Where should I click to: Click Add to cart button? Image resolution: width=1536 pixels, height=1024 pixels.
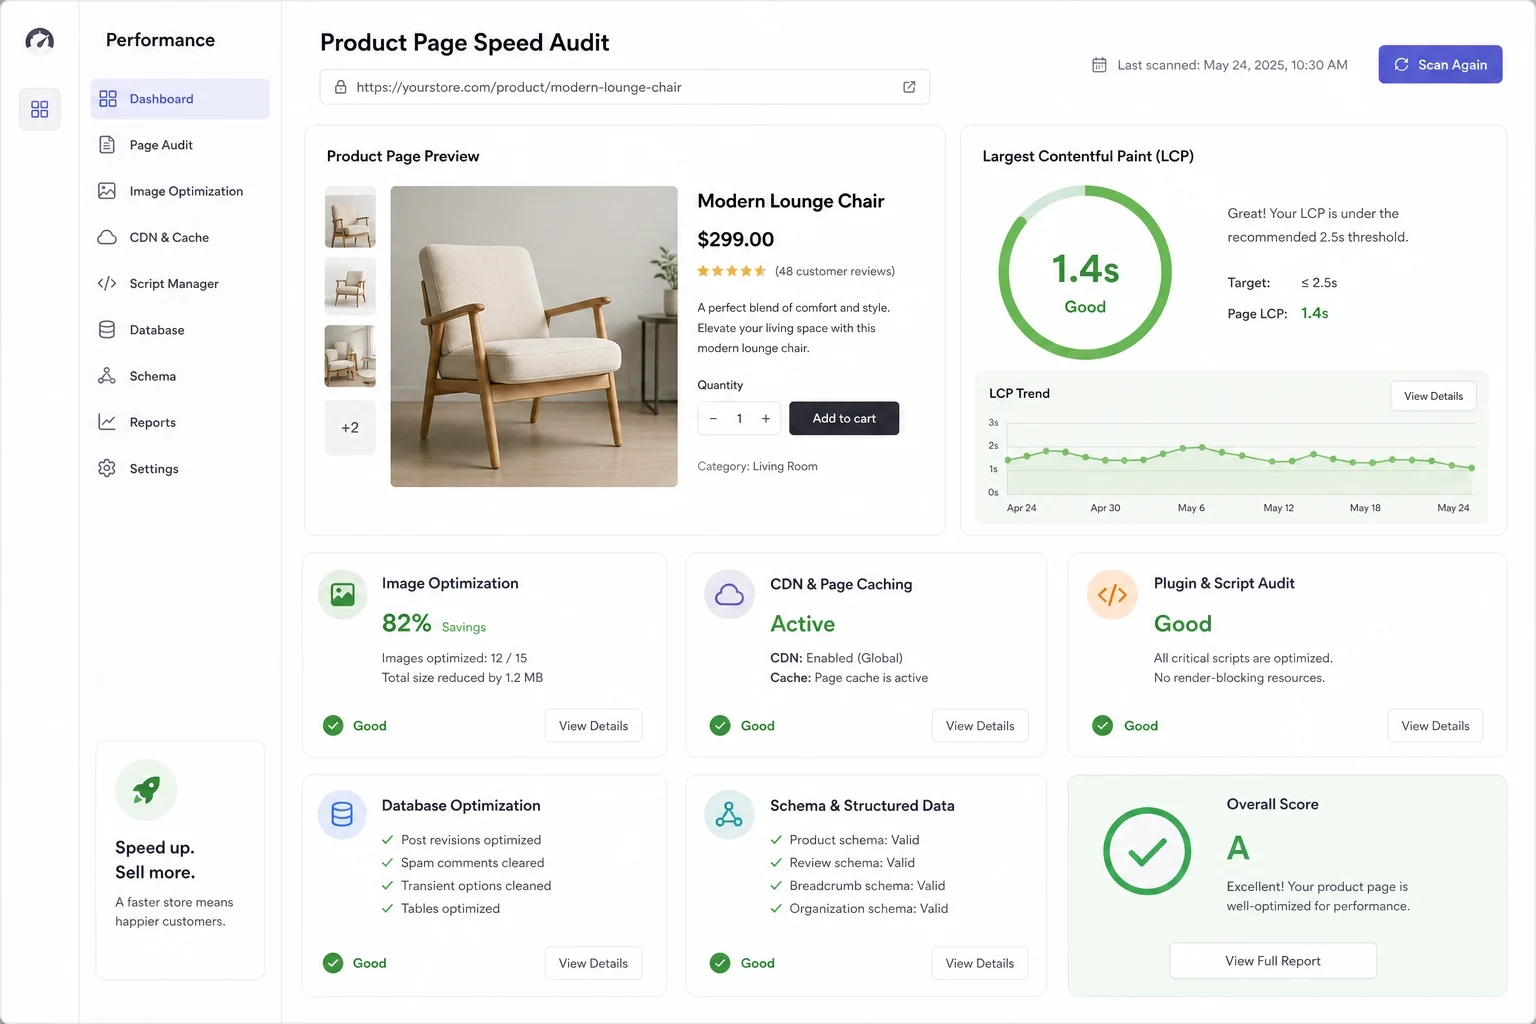click(x=844, y=418)
